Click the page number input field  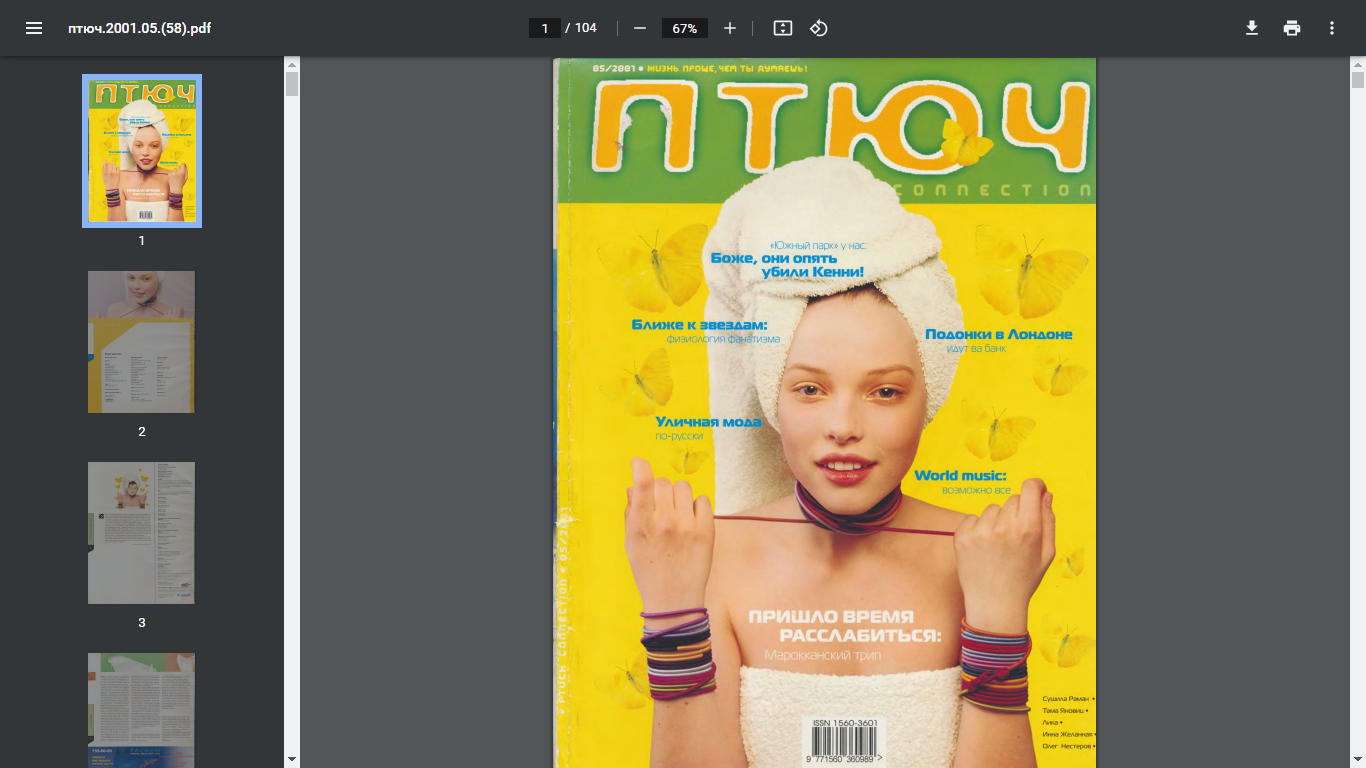click(x=545, y=28)
